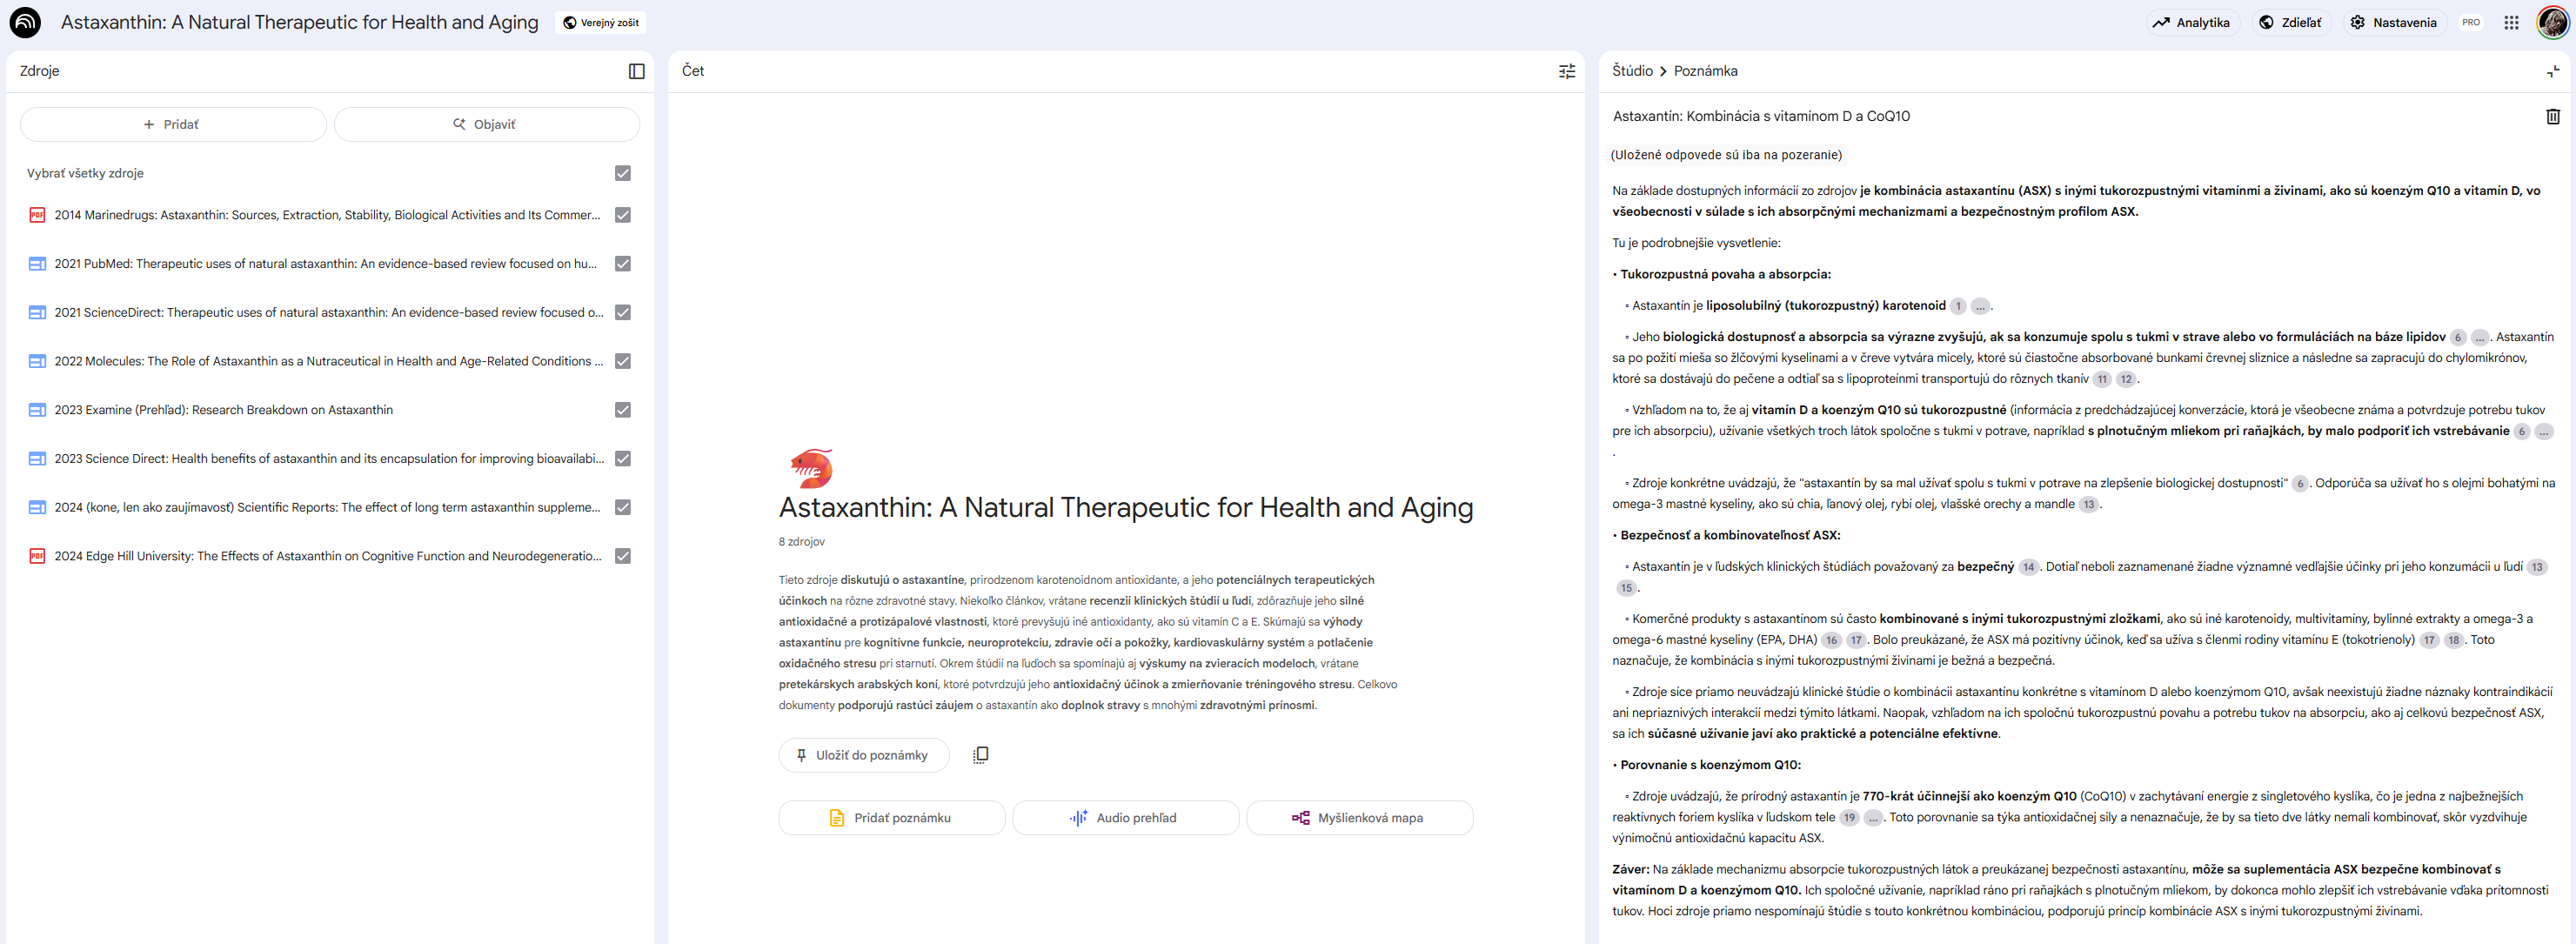2576x944 pixels.
Task: Open chat configuration settings icon
Action: point(1566,71)
